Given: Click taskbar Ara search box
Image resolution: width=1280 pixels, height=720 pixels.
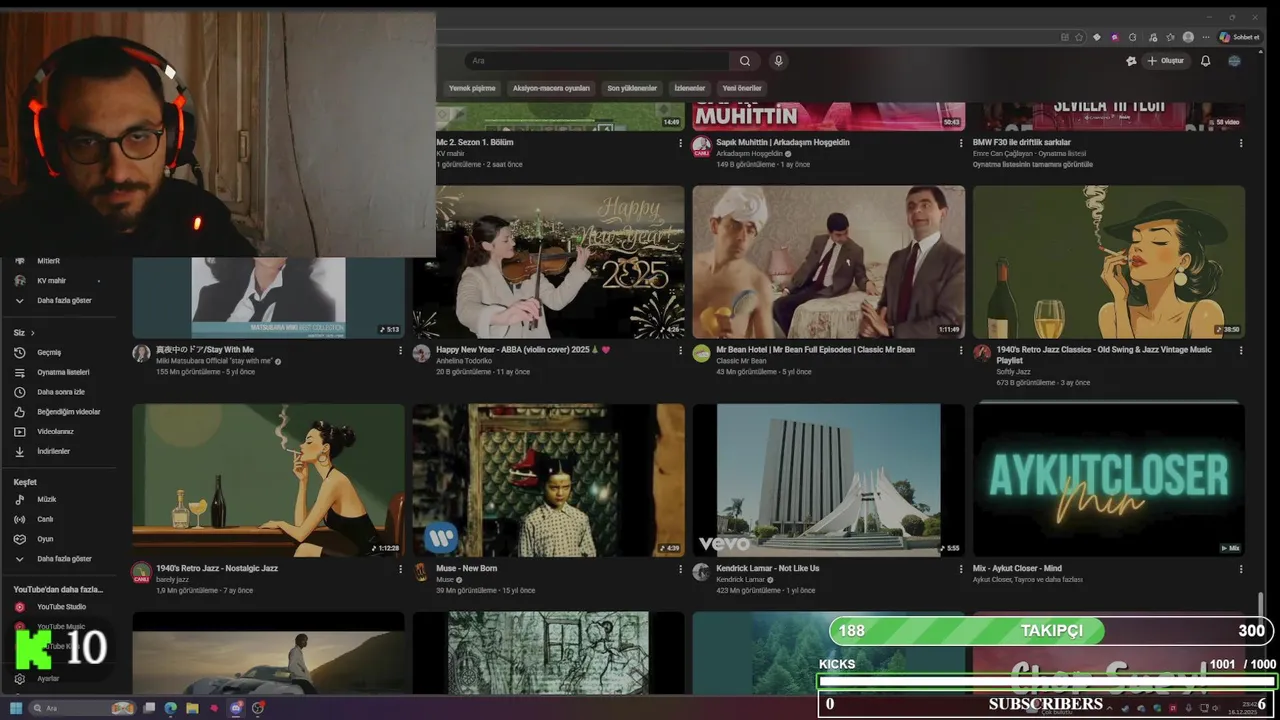Looking at the screenshot, I should click(82, 708).
